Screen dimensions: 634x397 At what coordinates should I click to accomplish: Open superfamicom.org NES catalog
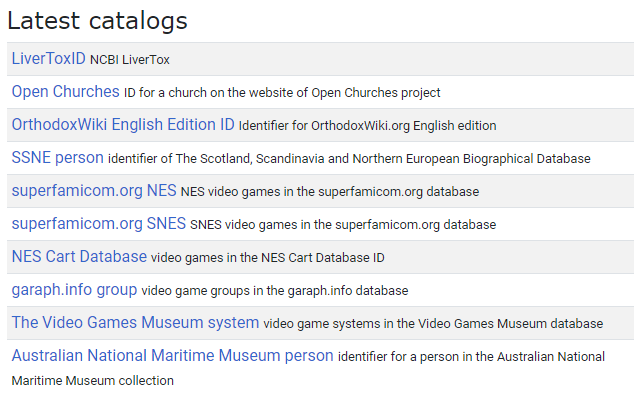point(94,191)
